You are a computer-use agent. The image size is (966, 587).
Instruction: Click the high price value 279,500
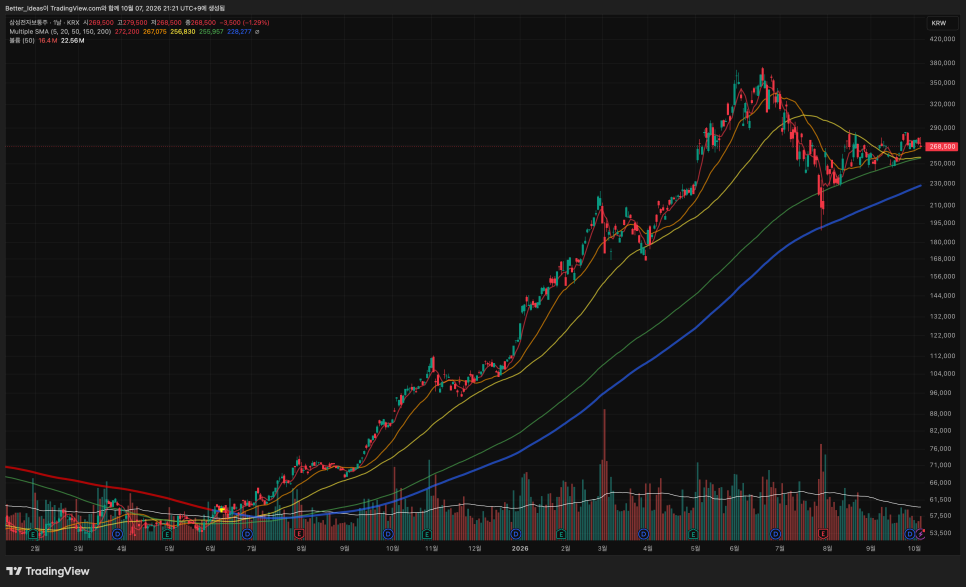pos(135,22)
